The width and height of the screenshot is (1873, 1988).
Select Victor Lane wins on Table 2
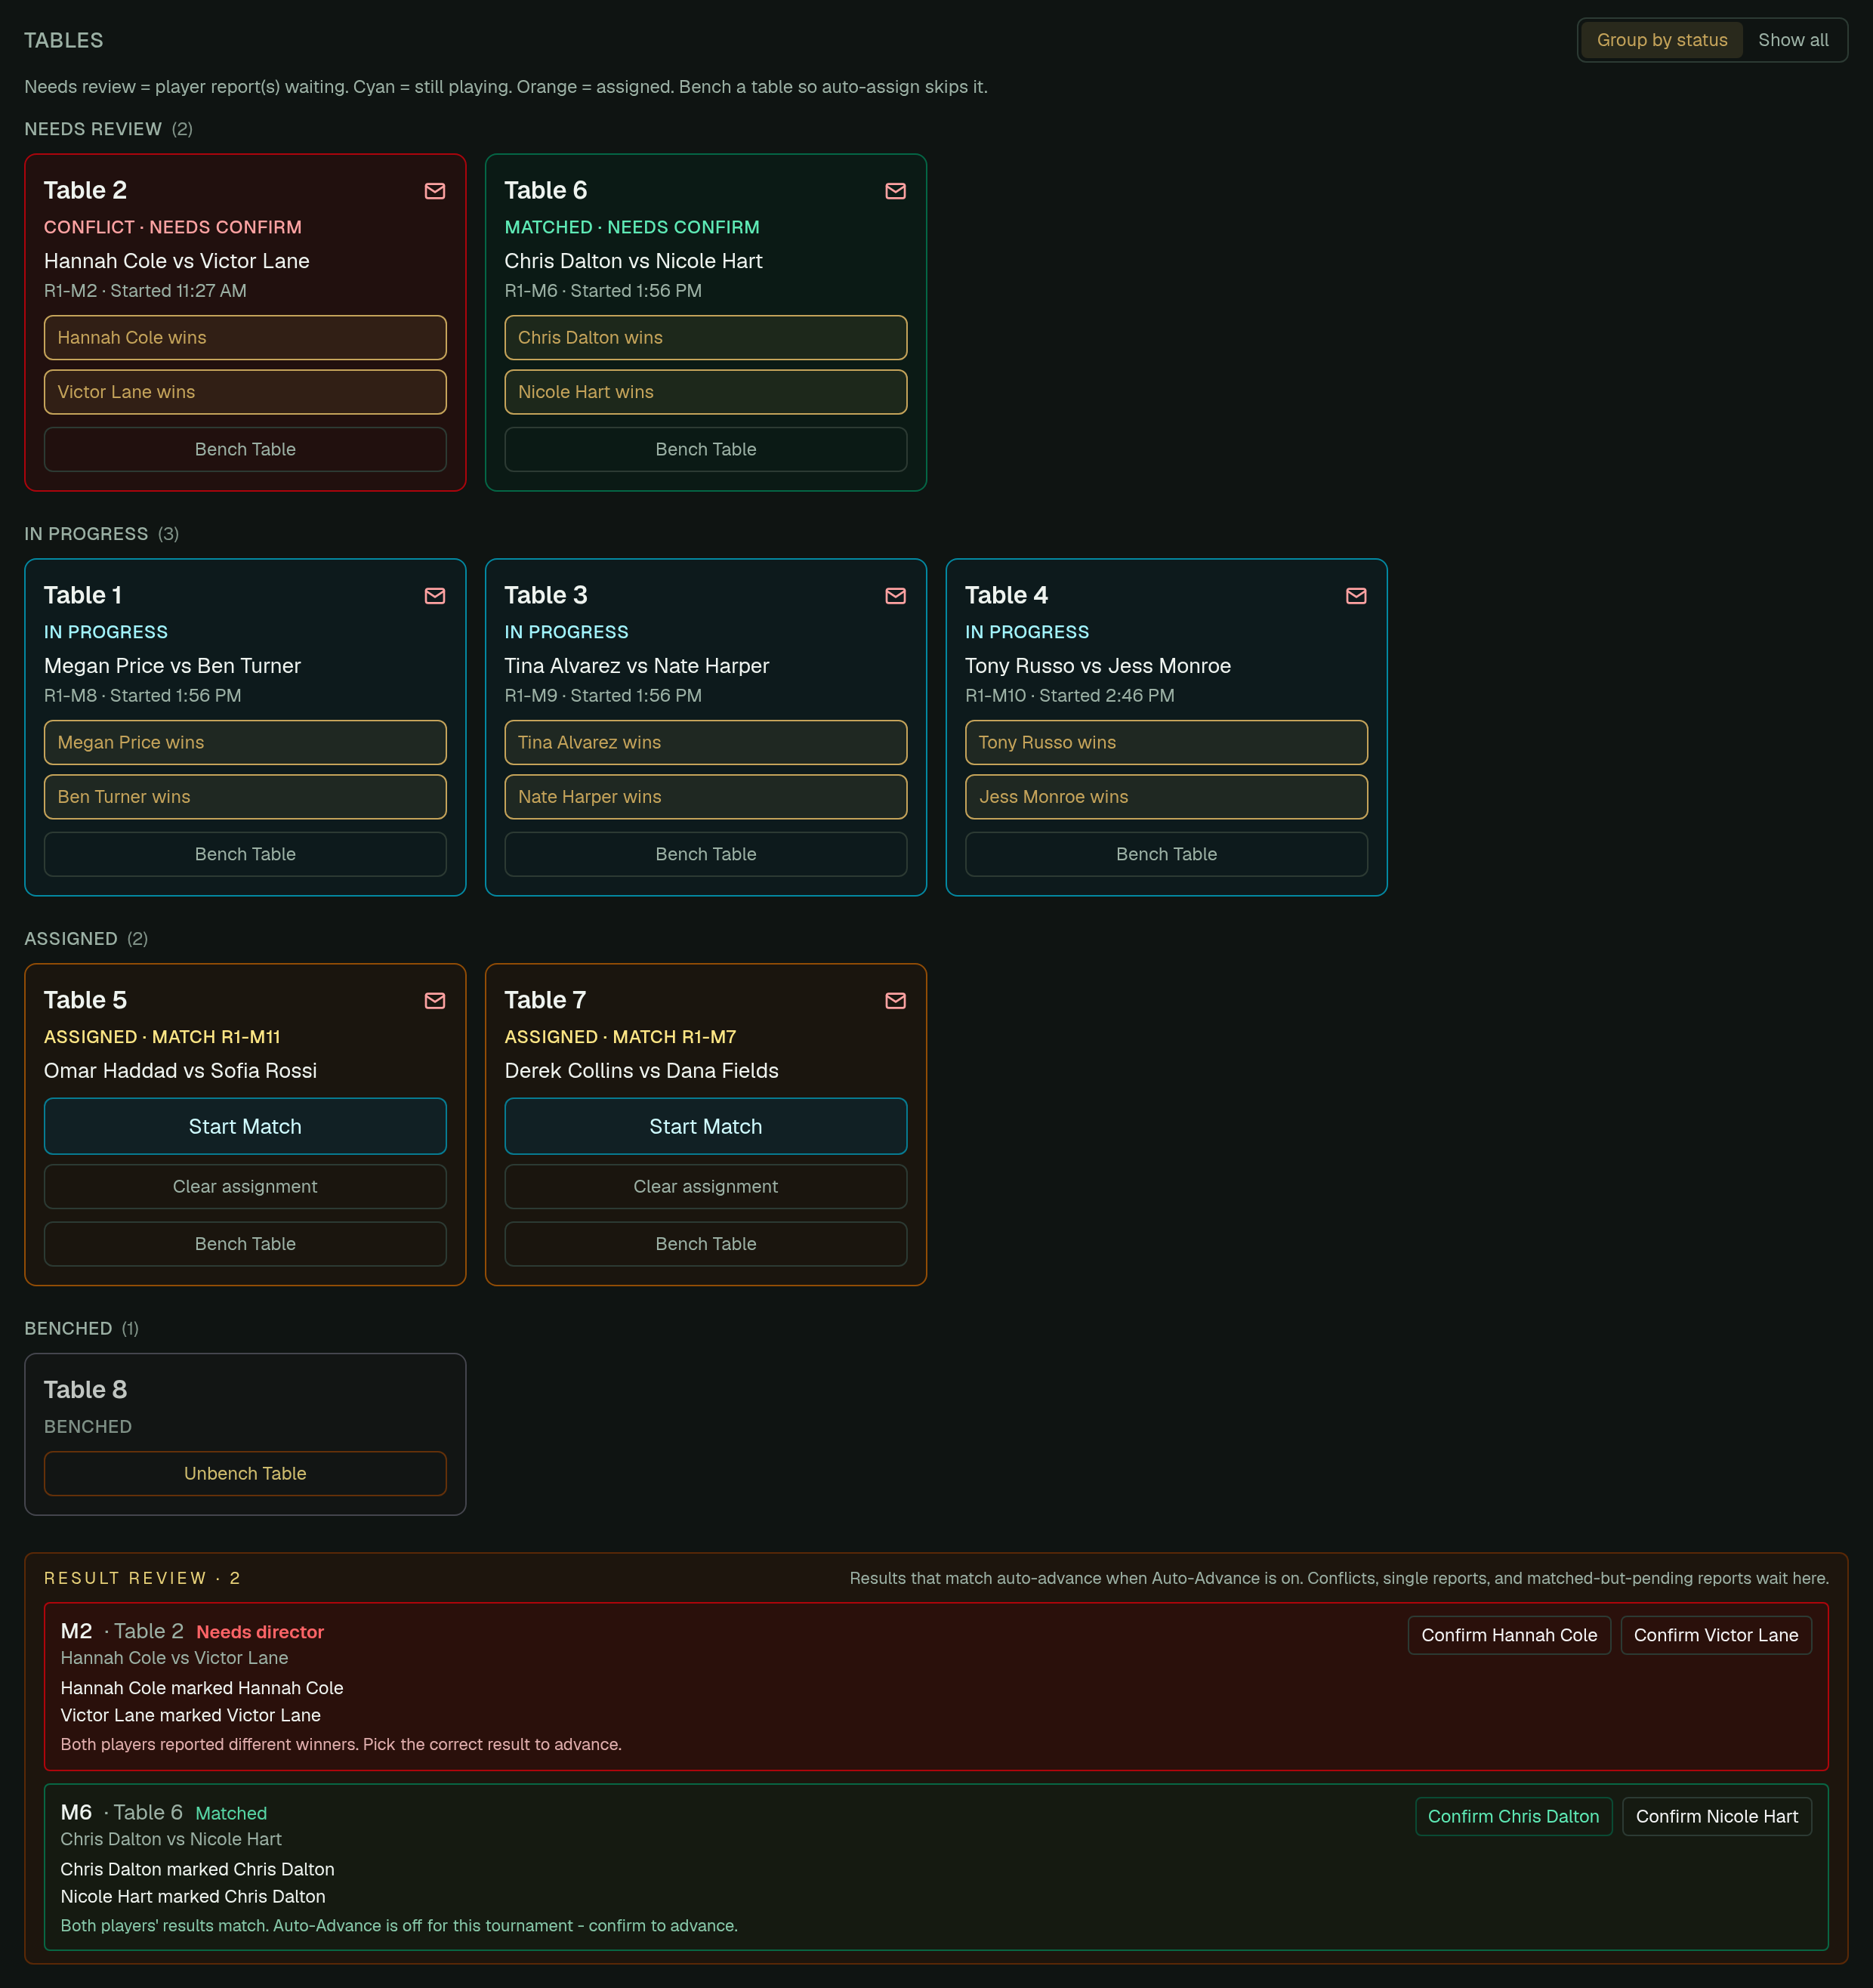coord(245,392)
